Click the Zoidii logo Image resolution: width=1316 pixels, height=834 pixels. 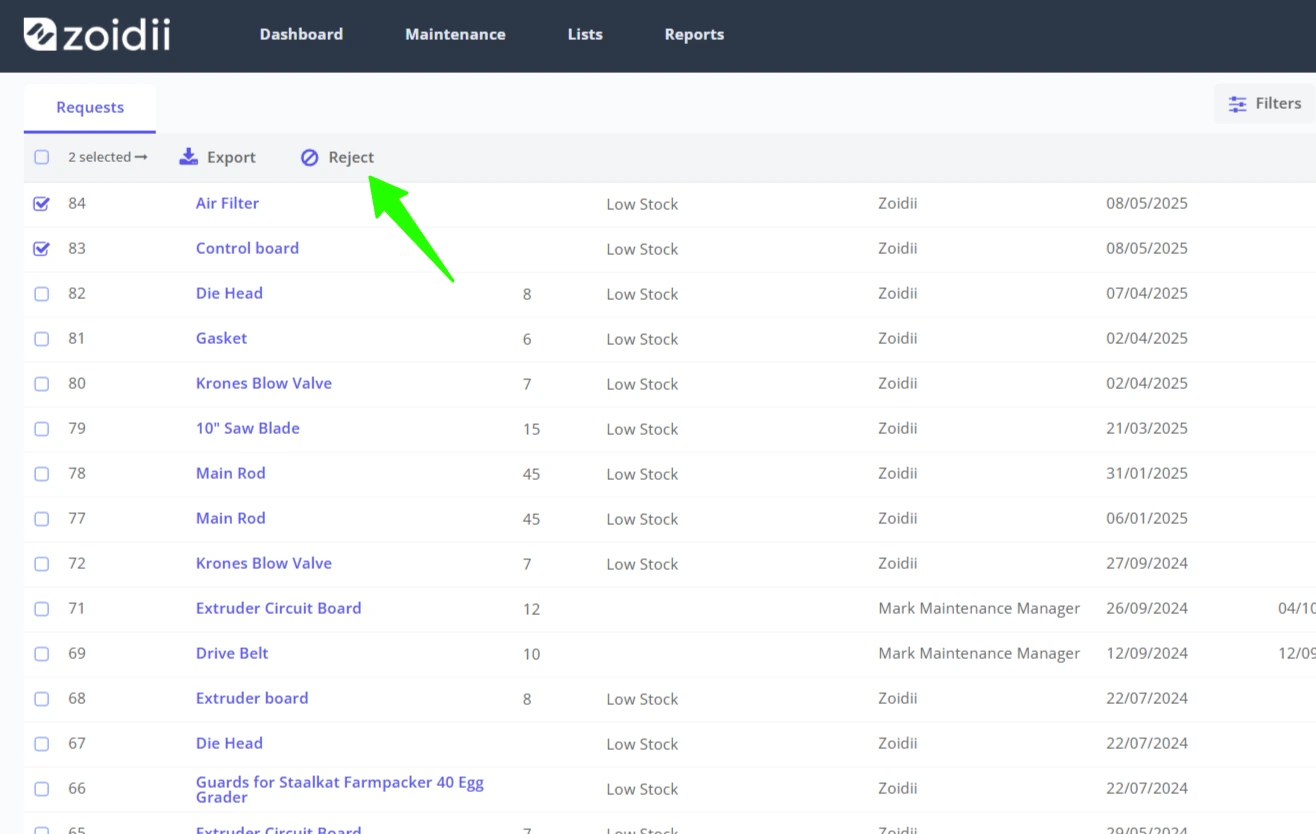point(97,34)
